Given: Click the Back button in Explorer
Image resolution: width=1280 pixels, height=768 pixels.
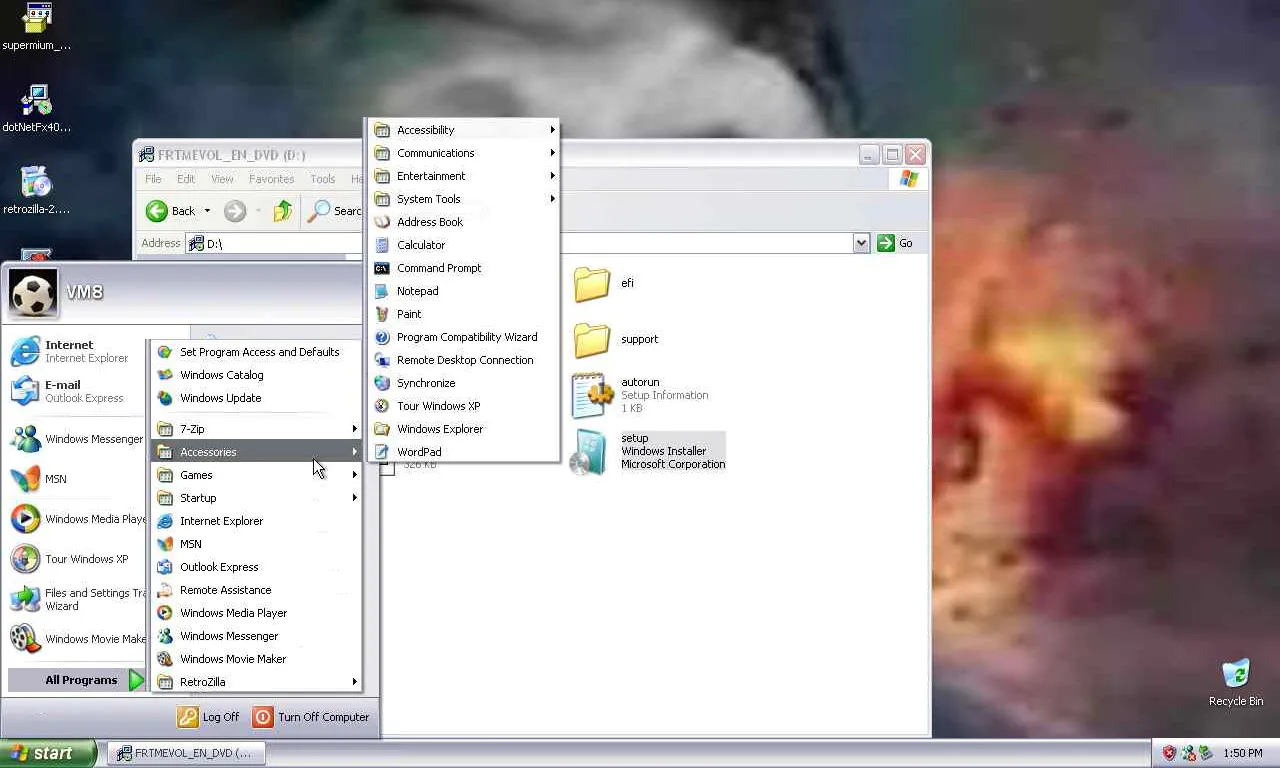Looking at the screenshot, I should click(x=171, y=211).
